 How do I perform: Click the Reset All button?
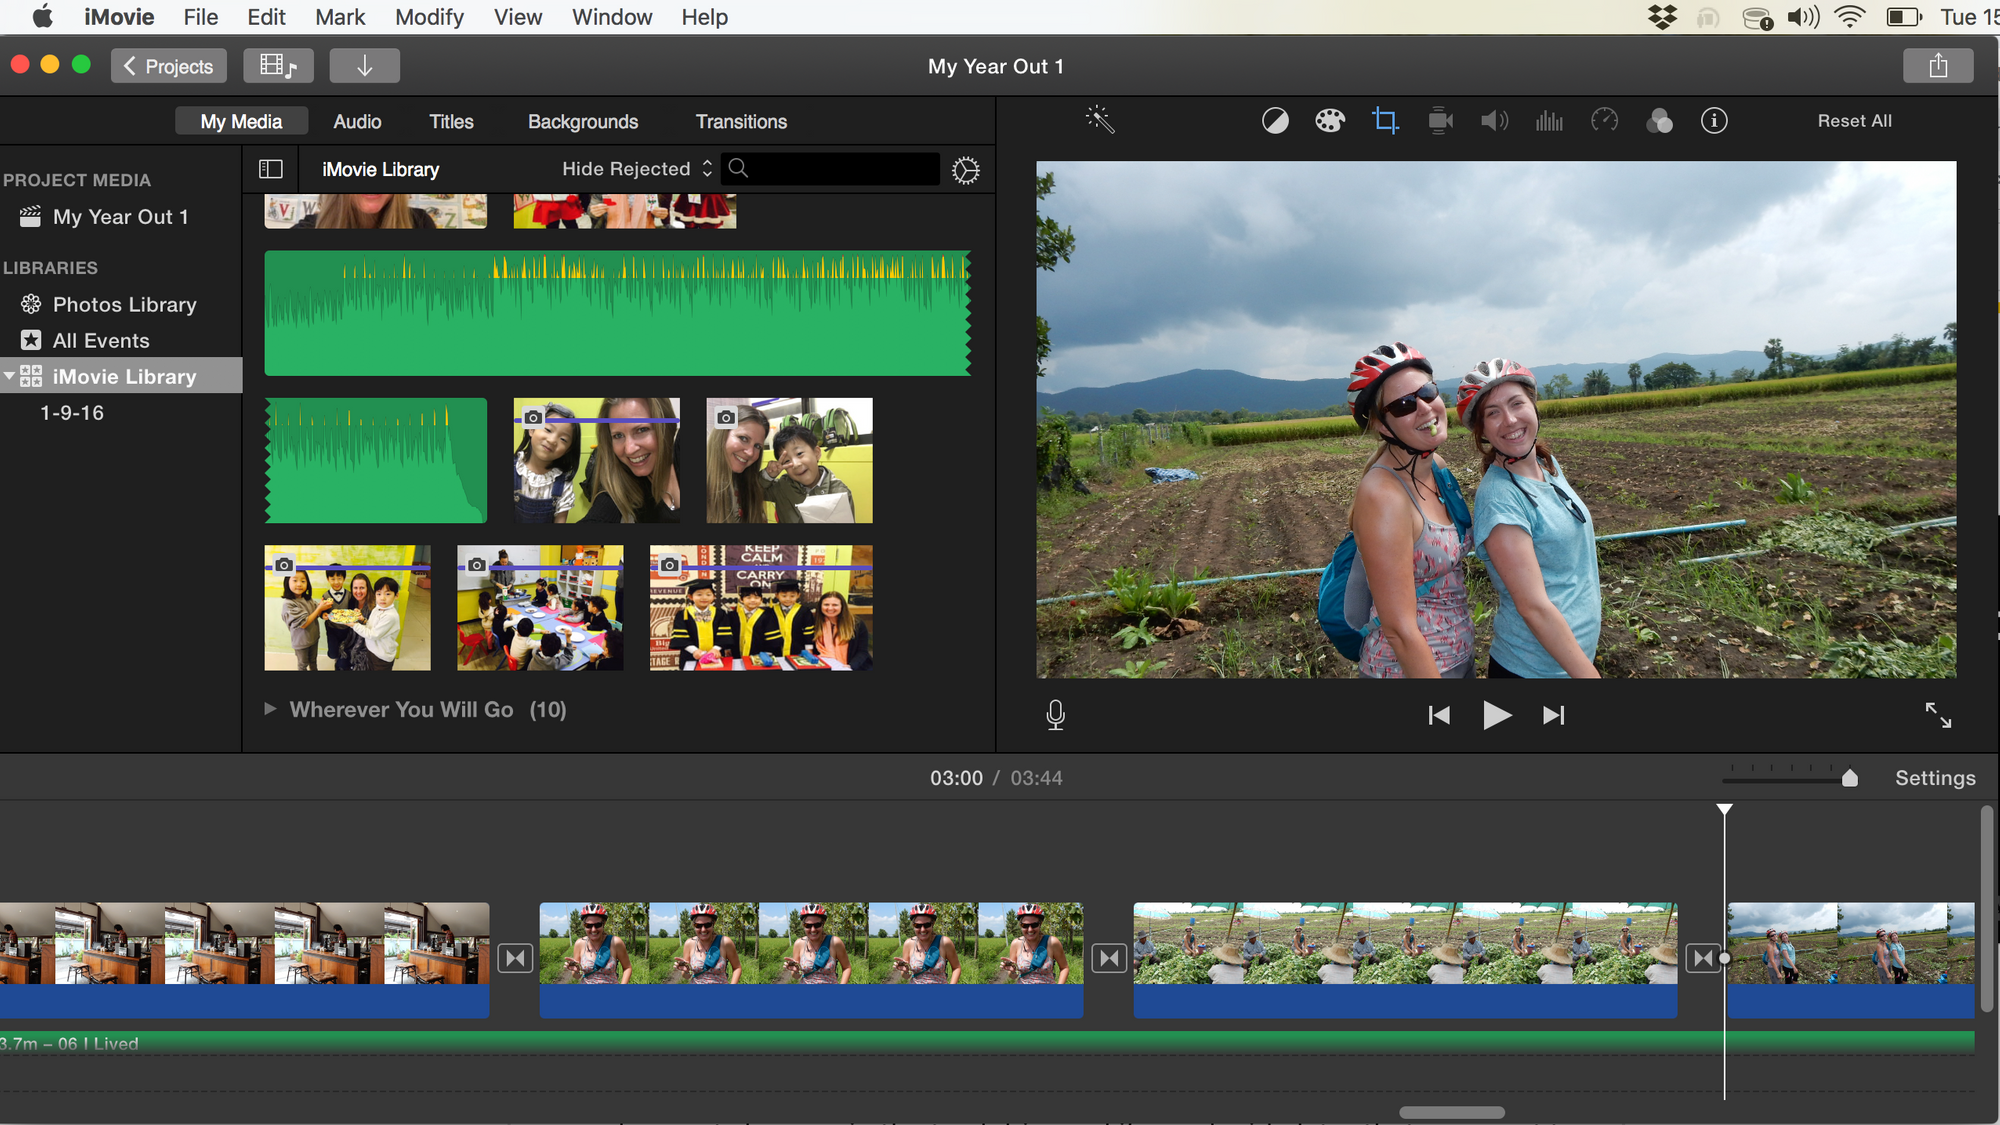[1854, 121]
